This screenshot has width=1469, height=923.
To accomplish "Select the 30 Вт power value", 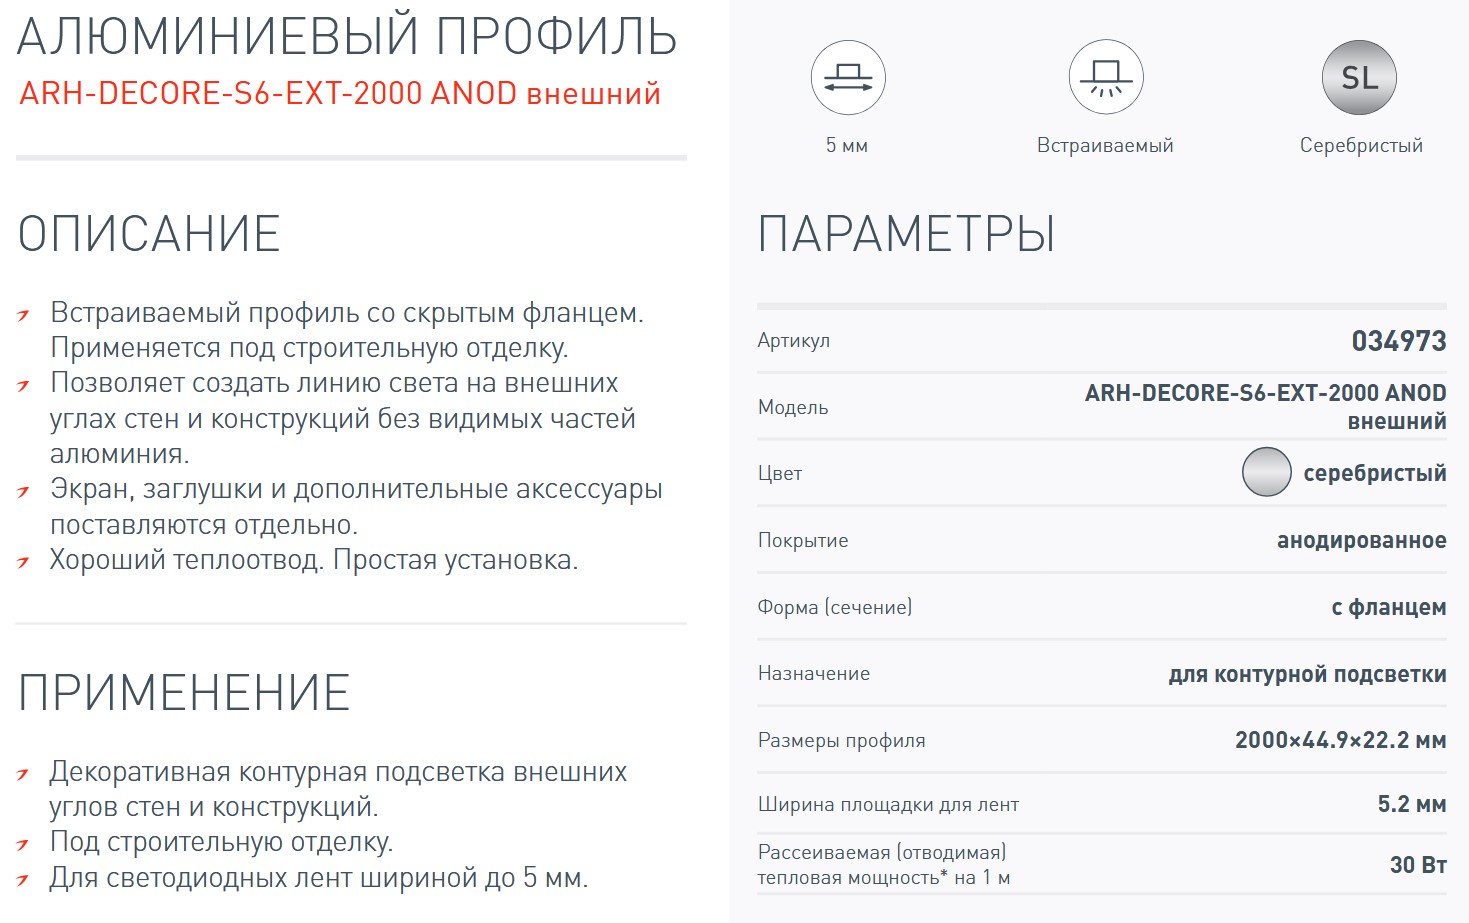I will [1418, 865].
